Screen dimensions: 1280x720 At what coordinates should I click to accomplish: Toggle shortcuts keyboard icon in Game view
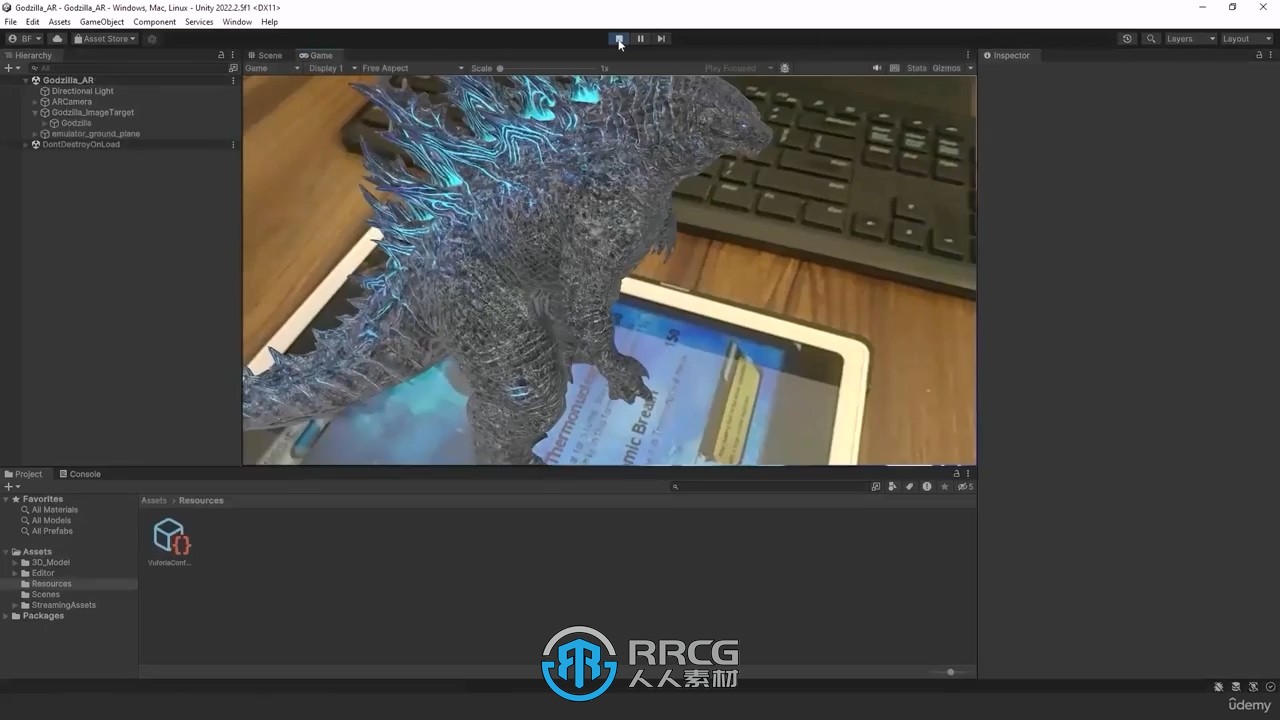pos(893,68)
